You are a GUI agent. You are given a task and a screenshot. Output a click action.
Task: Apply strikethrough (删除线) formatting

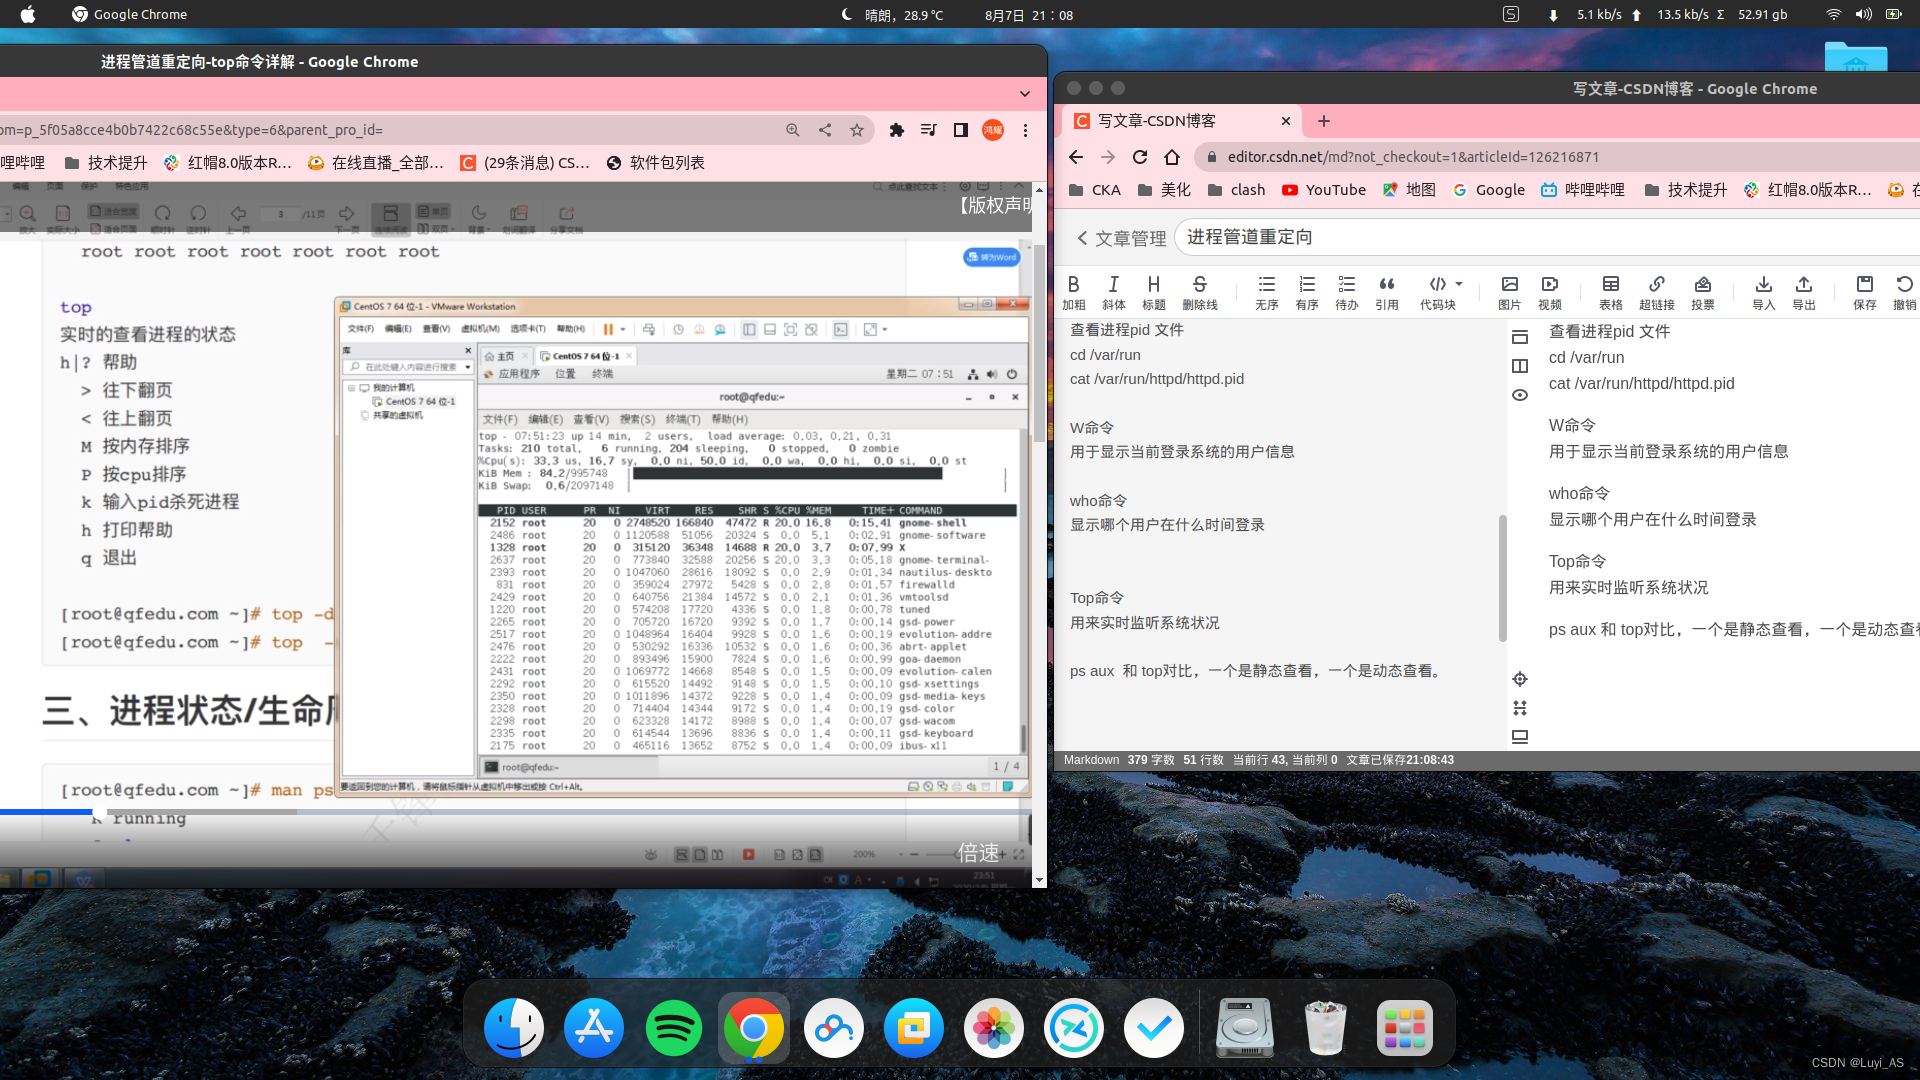click(x=1200, y=292)
